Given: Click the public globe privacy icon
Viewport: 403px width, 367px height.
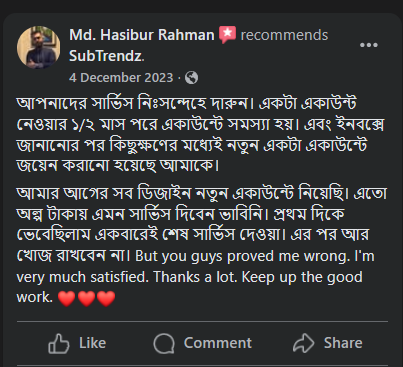Looking at the screenshot, I should click(191, 78).
